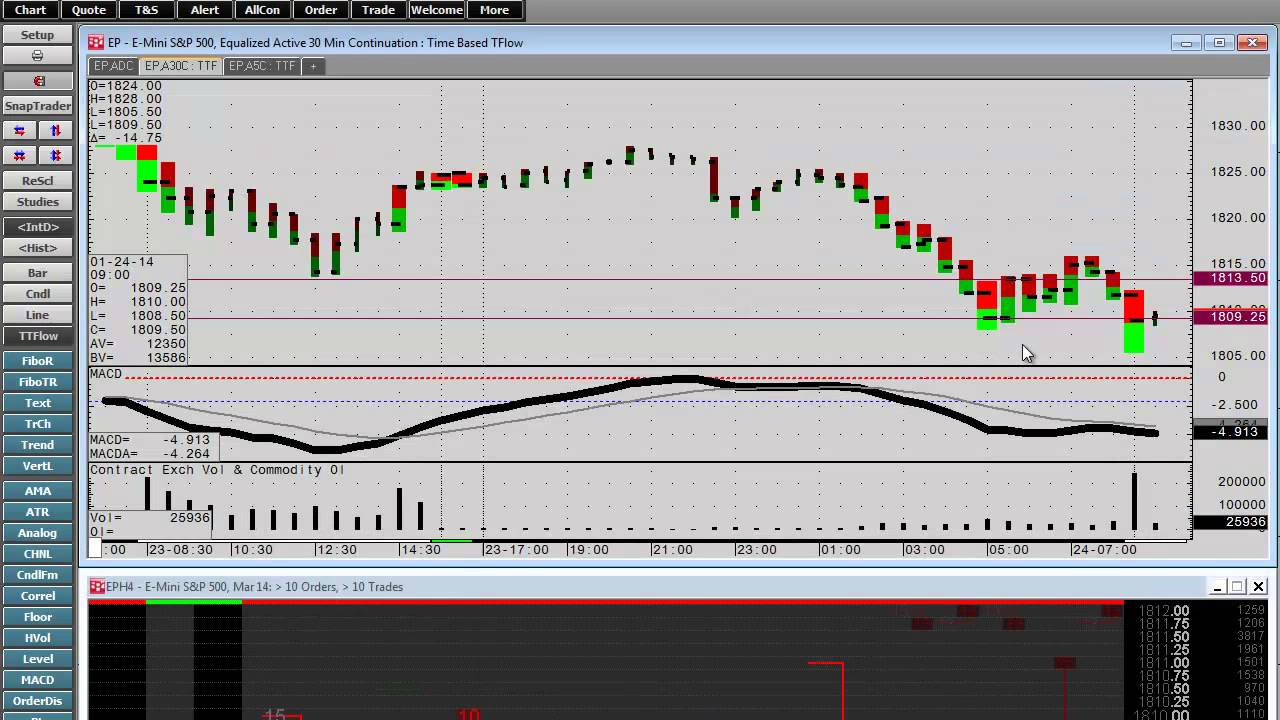Image resolution: width=1280 pixels, height=720 pixels.
Task: Restore the chart window using title bar button
Action: coord(1219,42)
